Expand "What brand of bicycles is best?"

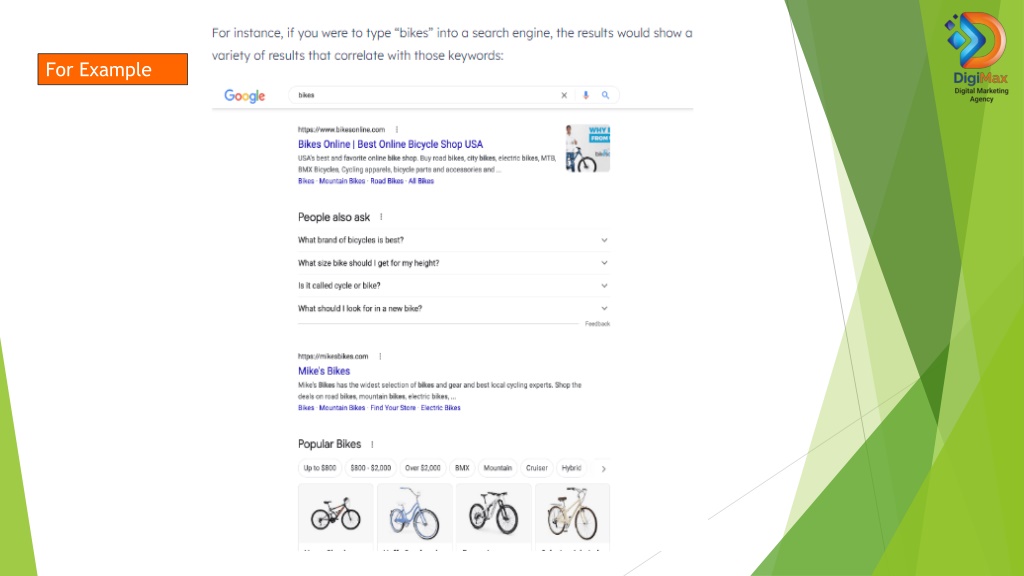point(453,240)
